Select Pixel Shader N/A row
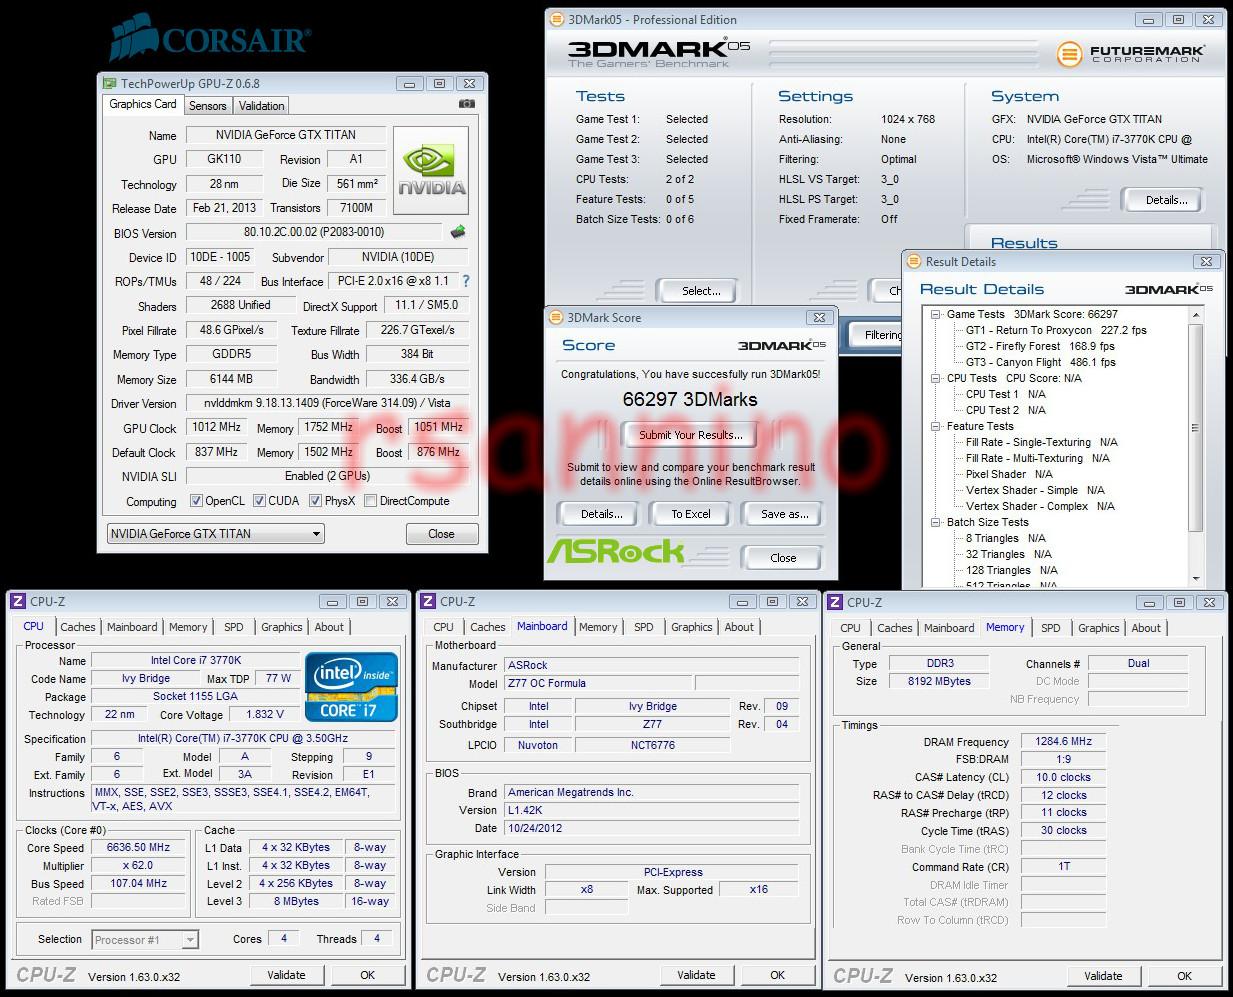The image size is (1233, 997). 1009,474
